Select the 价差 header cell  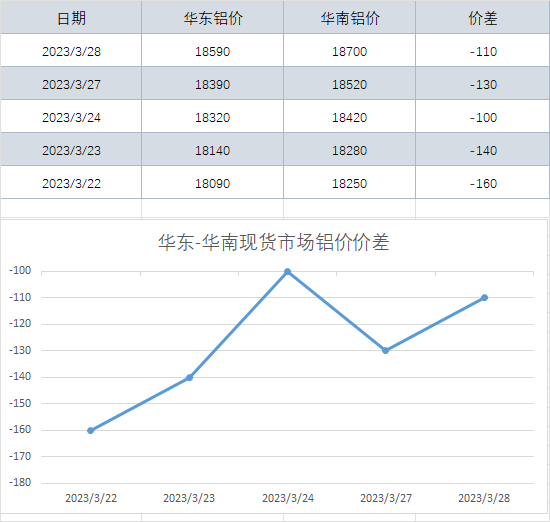pyautogui.click(x=483, y=18)
